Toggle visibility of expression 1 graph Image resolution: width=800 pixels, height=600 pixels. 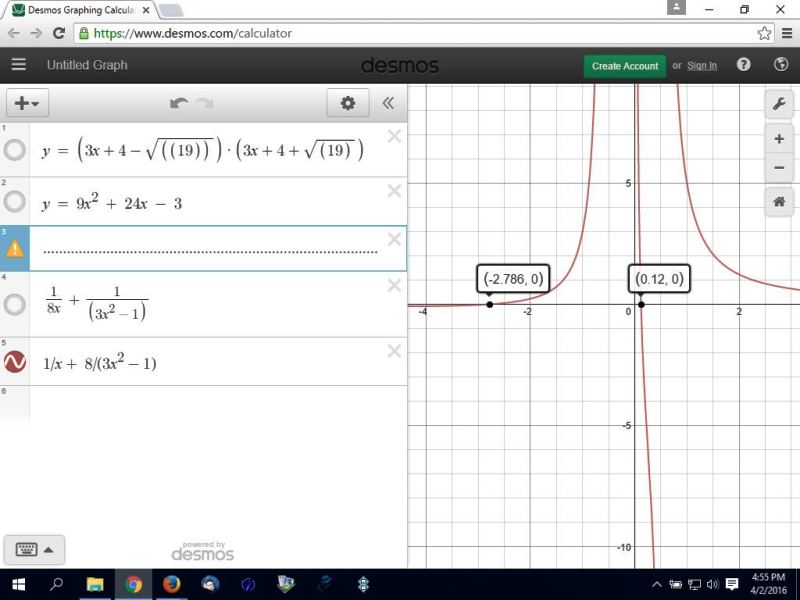point(14,151)
